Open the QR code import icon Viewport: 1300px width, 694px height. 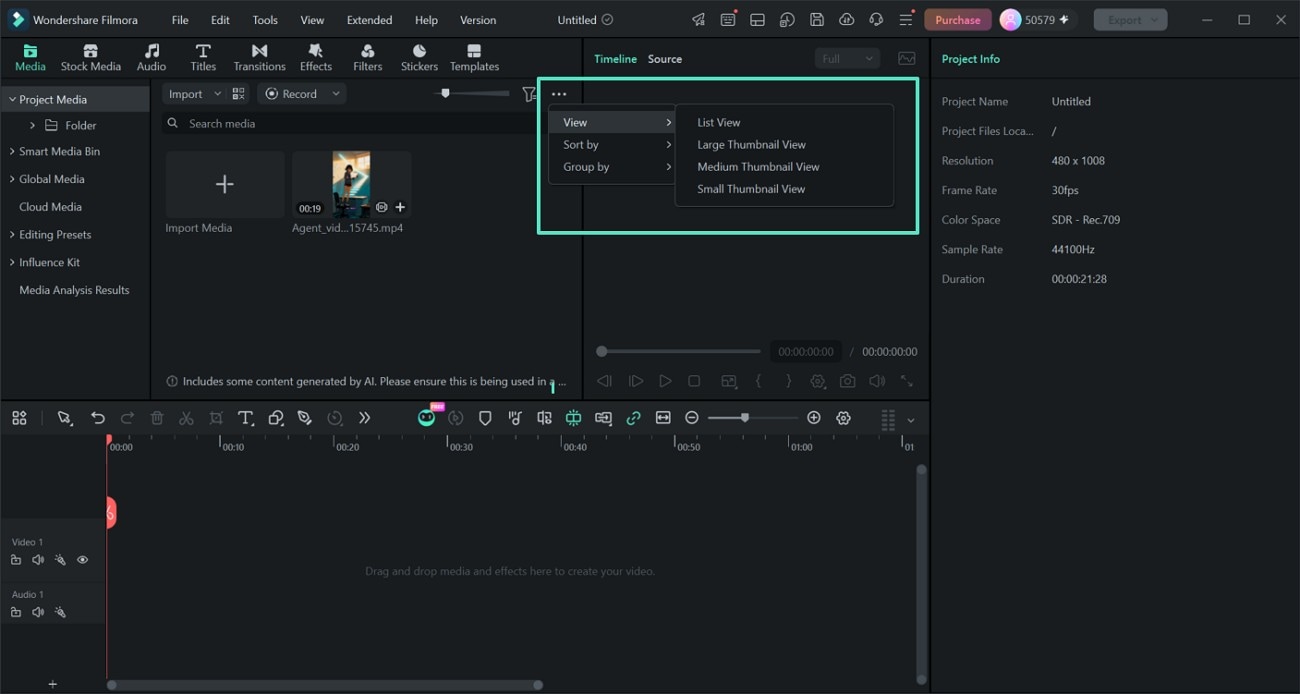(238, 94)
